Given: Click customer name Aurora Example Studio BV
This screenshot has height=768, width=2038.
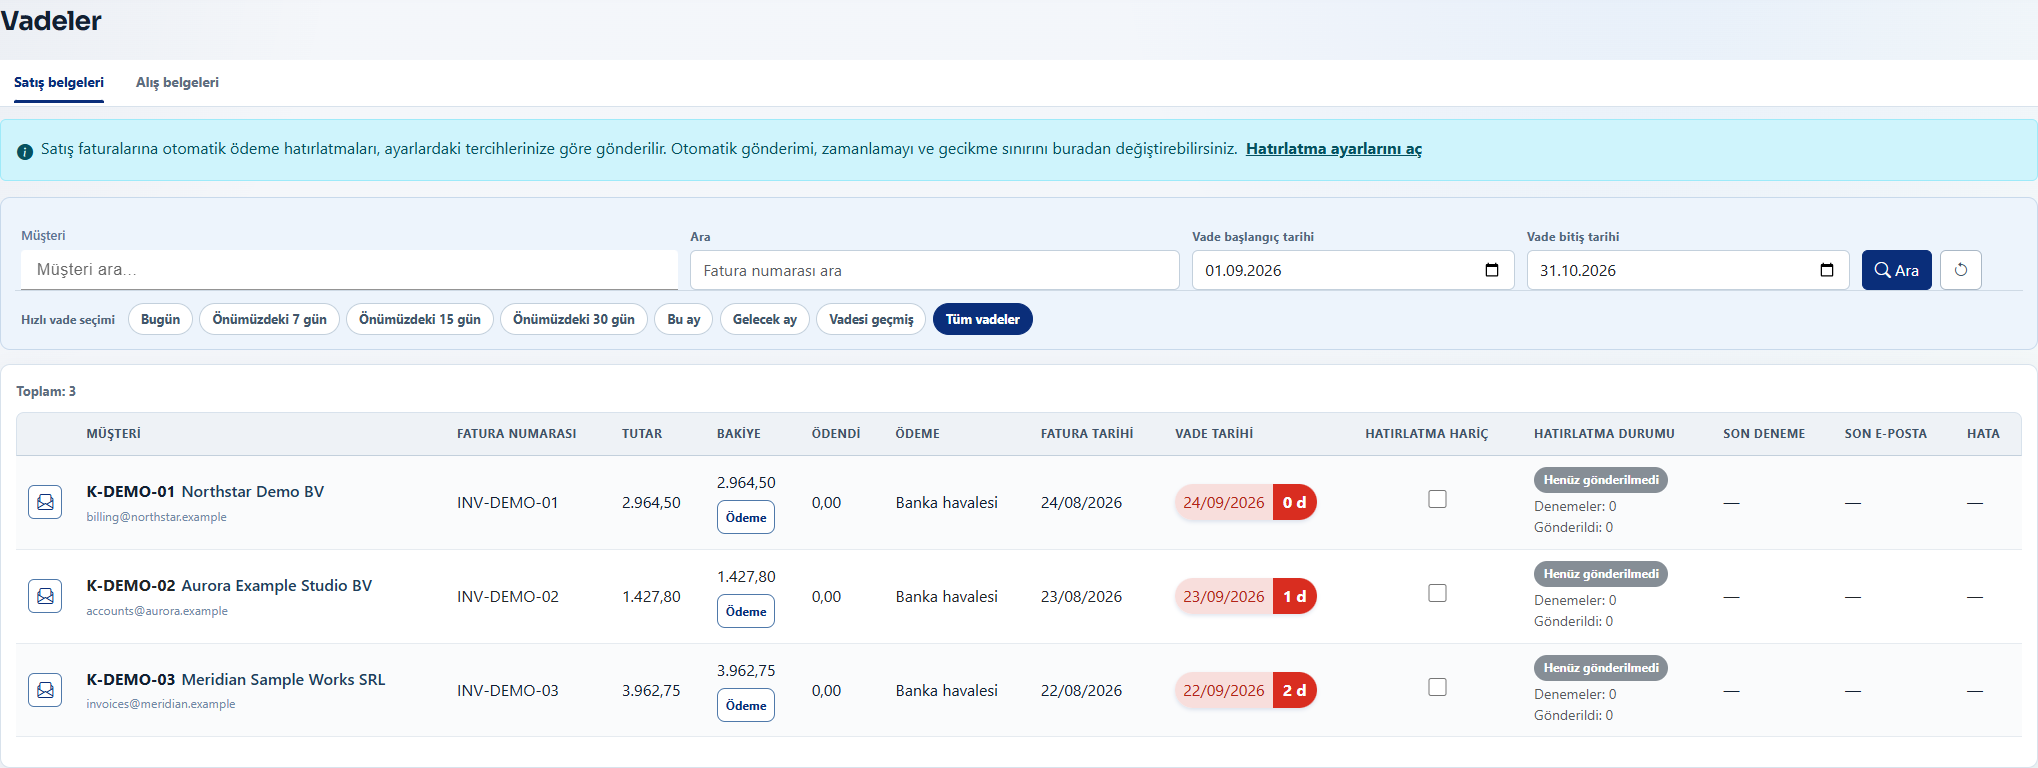Looking at the screenshot, I should (x=277, y=585).
